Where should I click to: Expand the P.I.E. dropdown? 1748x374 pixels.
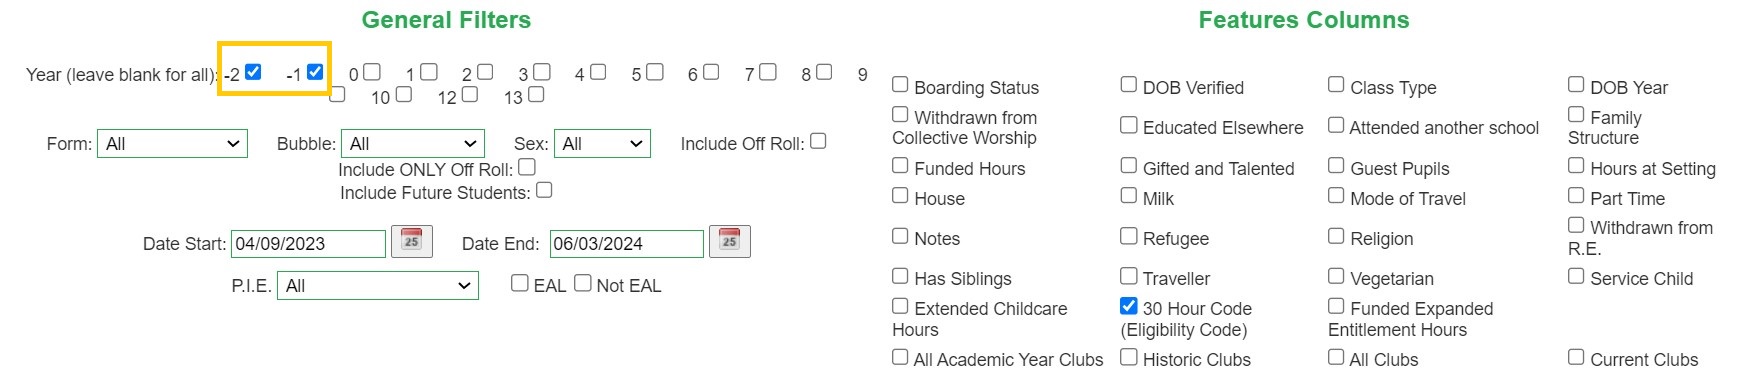click(378, 286)
